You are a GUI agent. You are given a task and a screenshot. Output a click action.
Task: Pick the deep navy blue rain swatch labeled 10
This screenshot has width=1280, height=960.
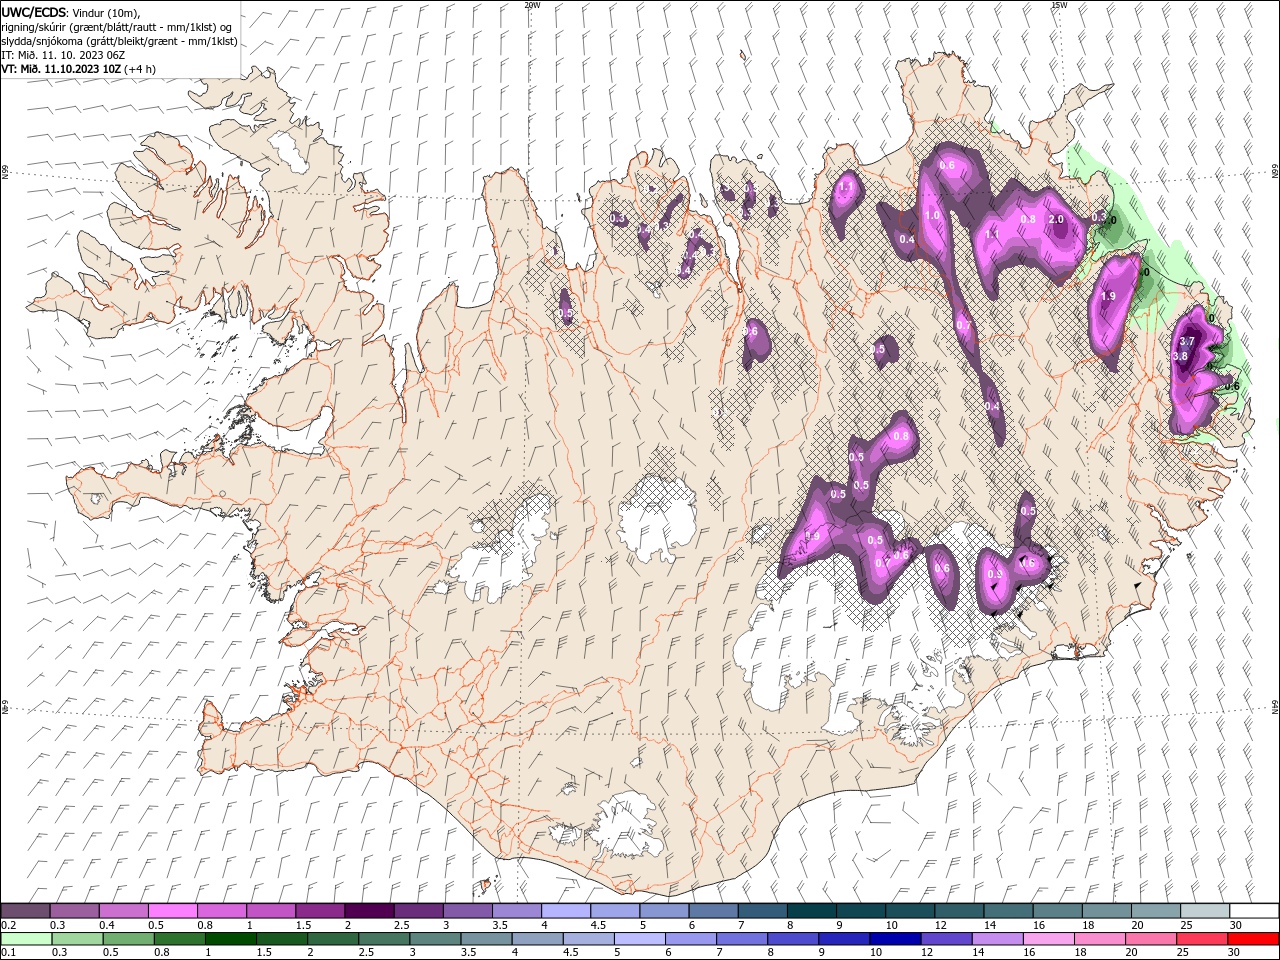coord(894,939)
